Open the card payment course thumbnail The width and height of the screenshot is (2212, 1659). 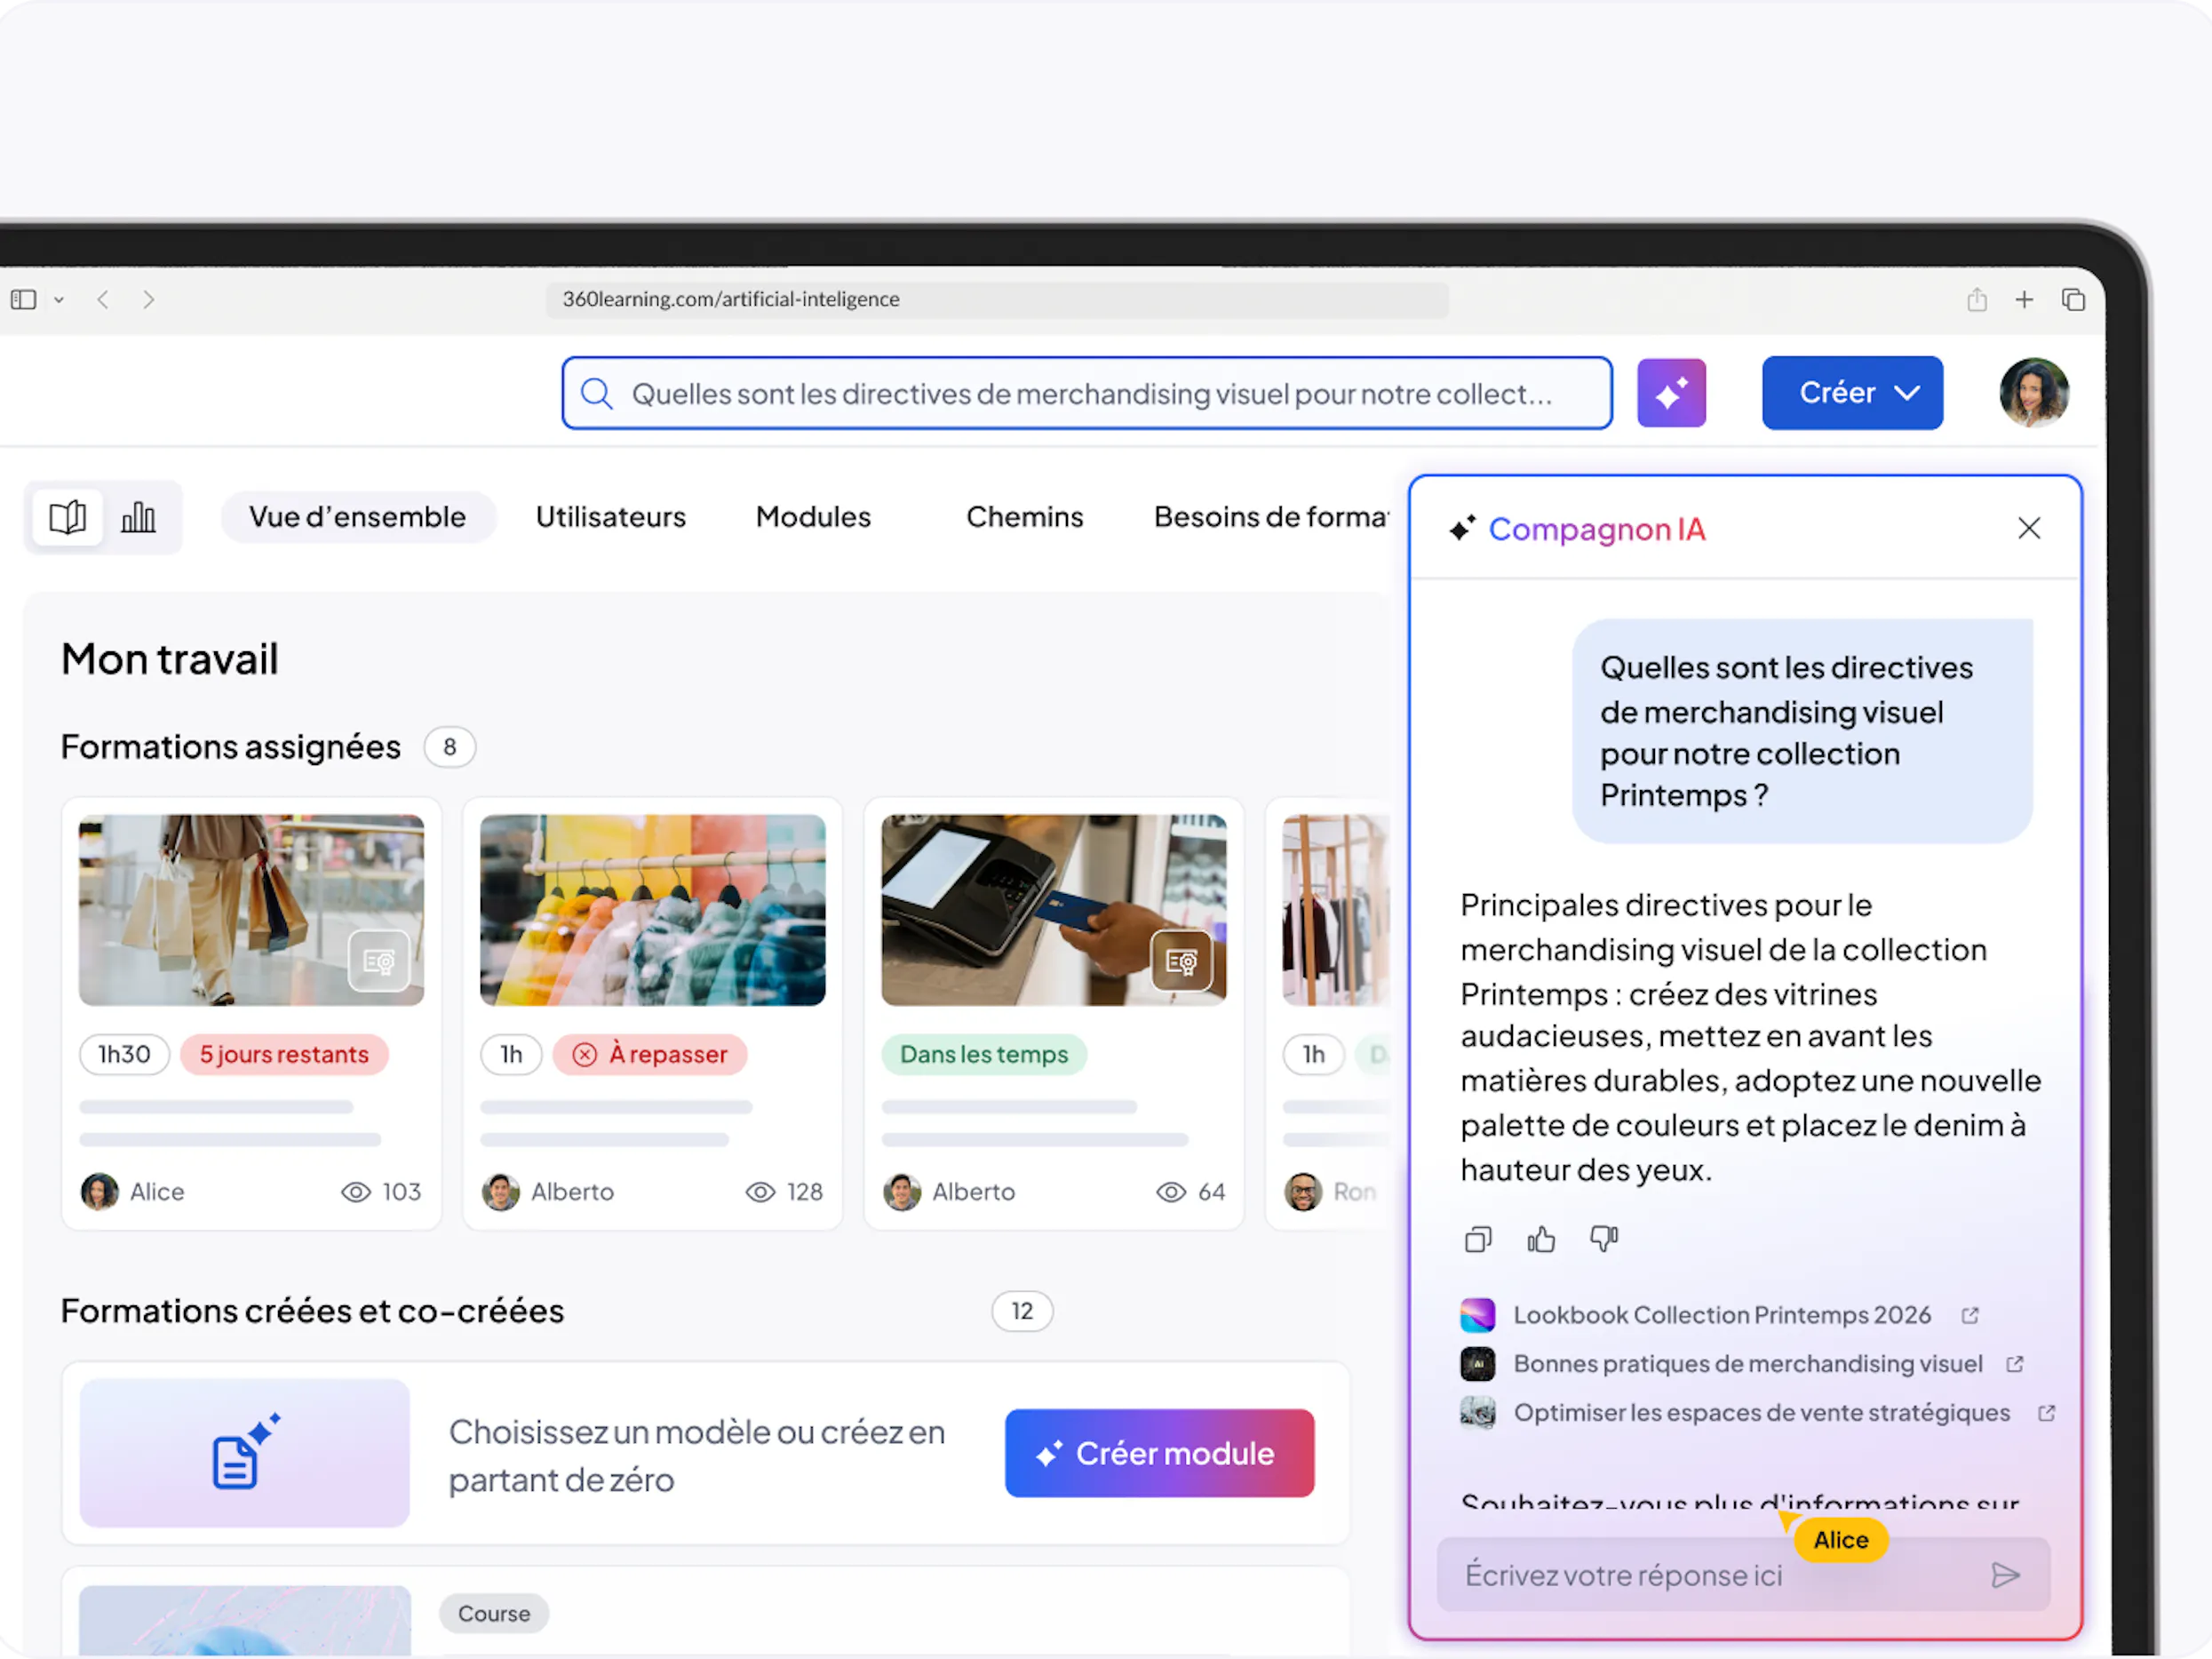[x=1054, y=910]
